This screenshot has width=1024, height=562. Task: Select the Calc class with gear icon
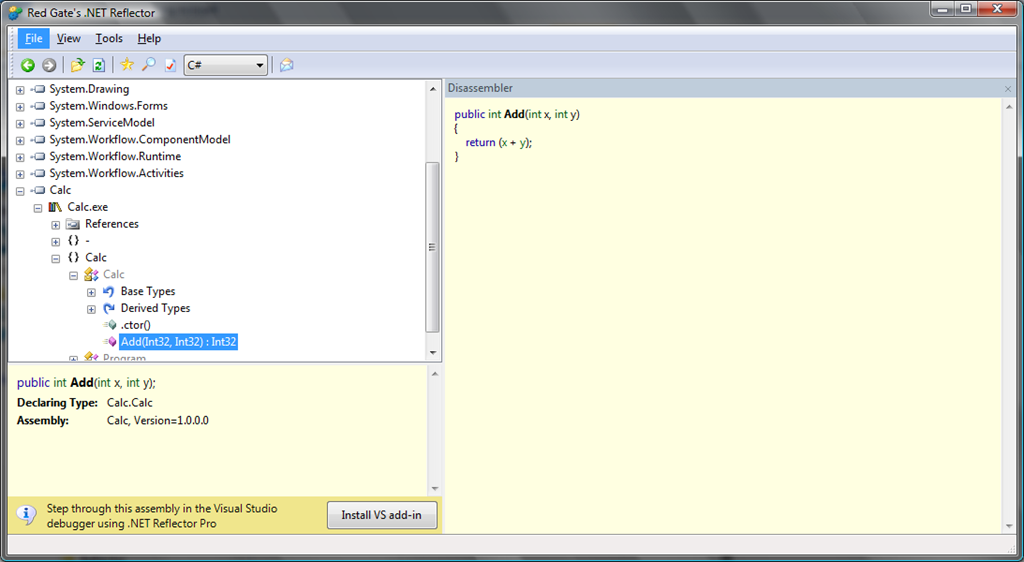pyautogui.click(x=114, y=275)
